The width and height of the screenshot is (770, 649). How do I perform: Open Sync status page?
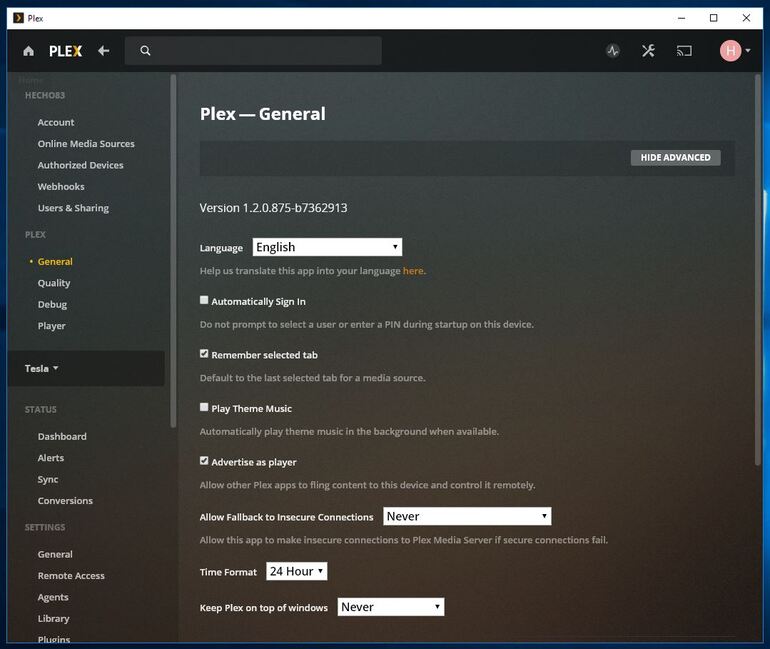[48, 479]
